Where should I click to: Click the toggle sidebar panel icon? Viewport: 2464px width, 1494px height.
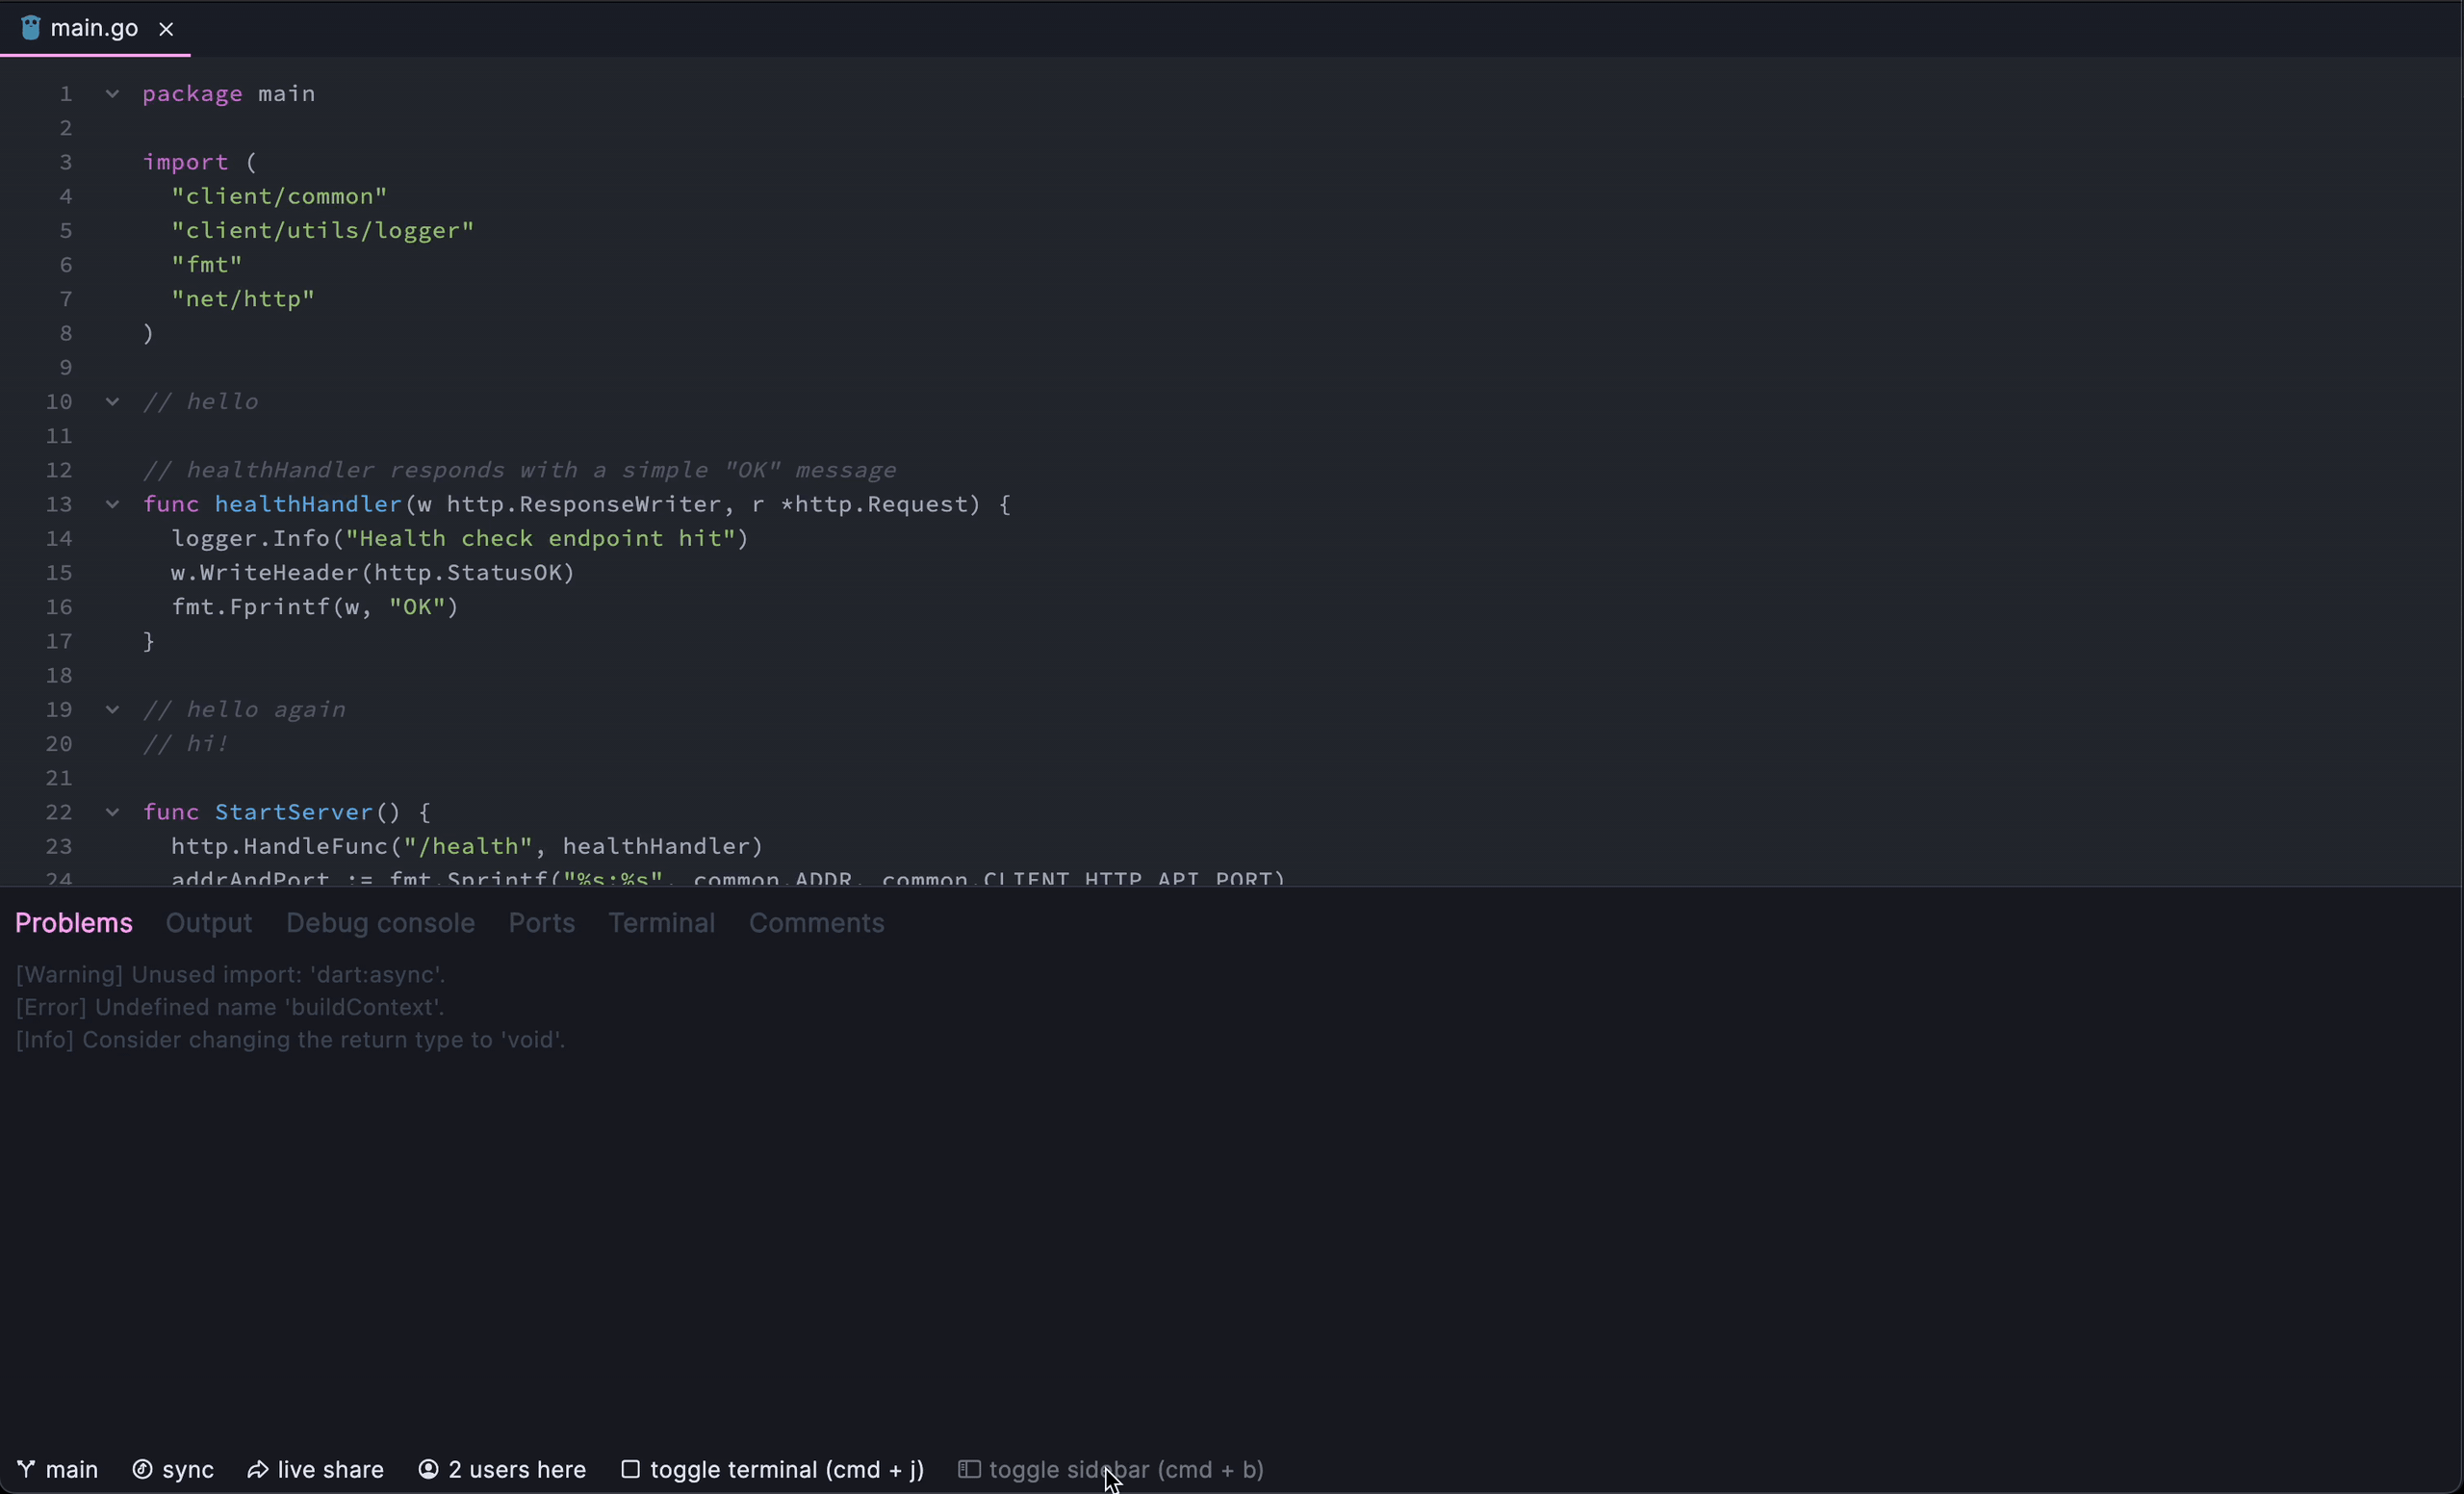(x=968, y=1469)
